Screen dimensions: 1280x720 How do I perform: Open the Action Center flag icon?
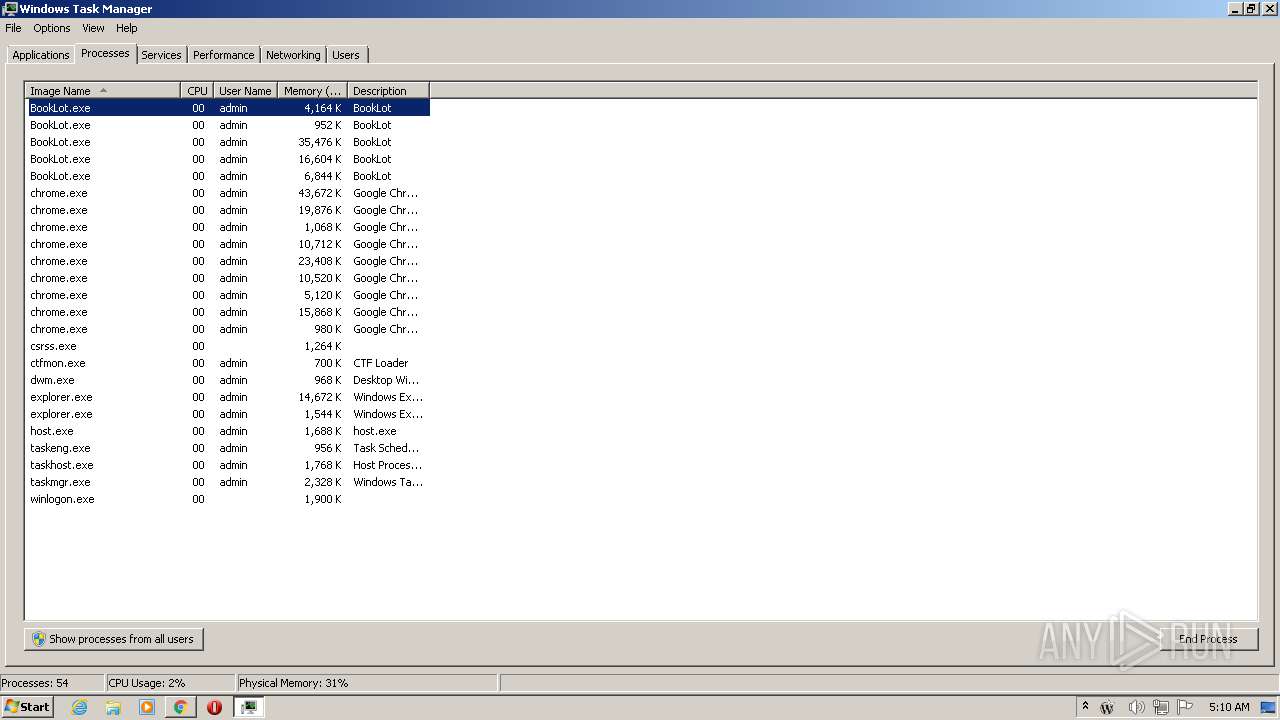pos(1185,707)
